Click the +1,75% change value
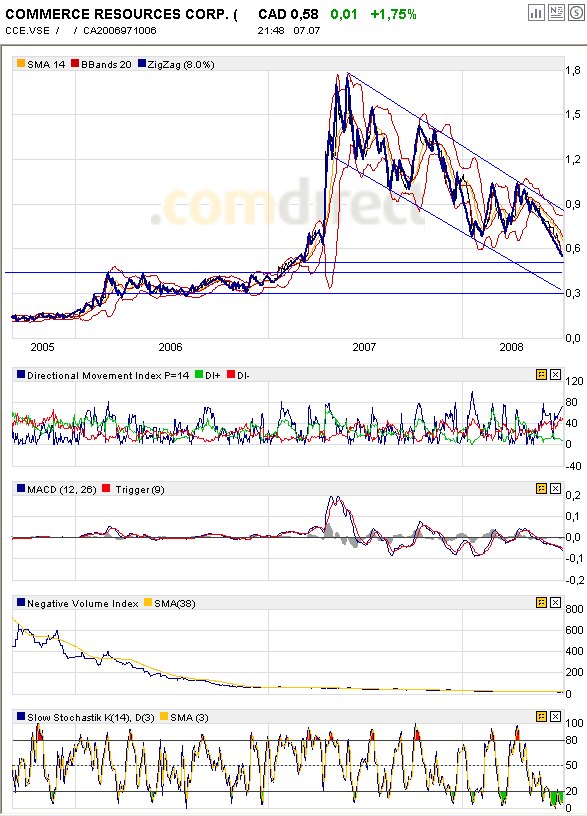Viewport: 587px width, 816px height. (393, 14)
